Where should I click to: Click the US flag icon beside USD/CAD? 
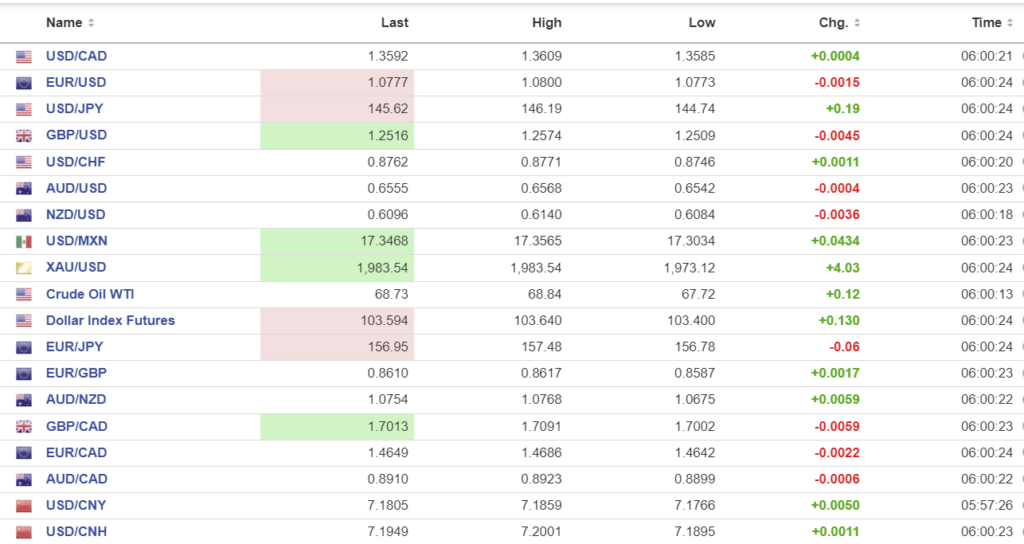tap(24, 57)
